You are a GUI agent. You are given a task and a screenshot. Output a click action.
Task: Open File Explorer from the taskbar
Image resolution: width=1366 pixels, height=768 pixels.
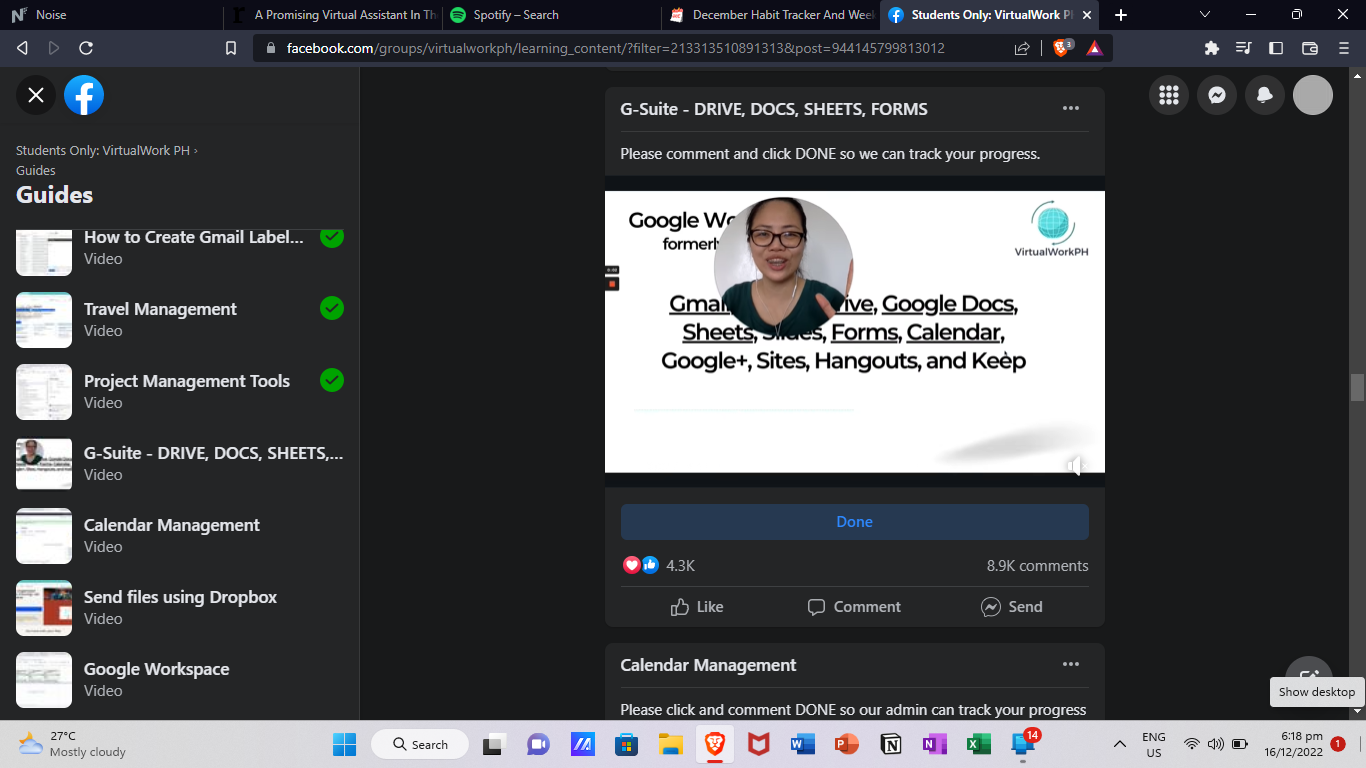(670, 744)
